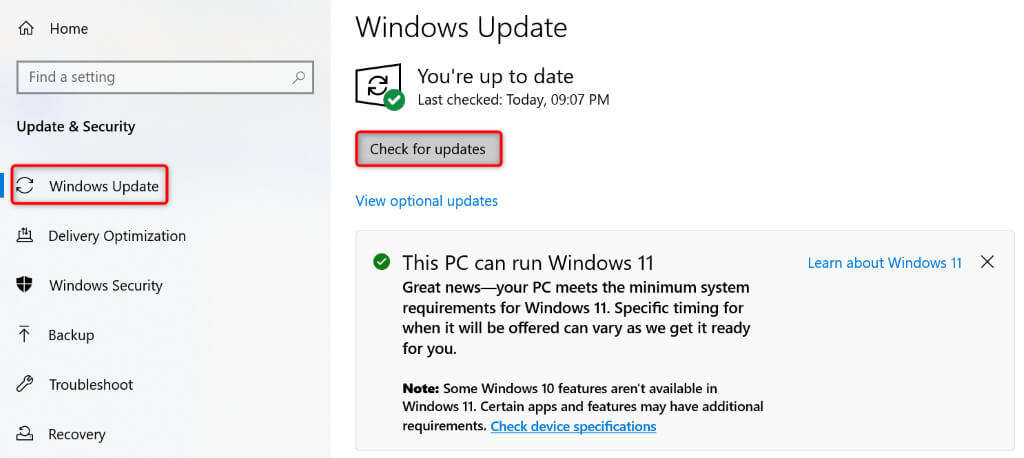Open the Recovery text label in the sidebar

pos(77,434)
